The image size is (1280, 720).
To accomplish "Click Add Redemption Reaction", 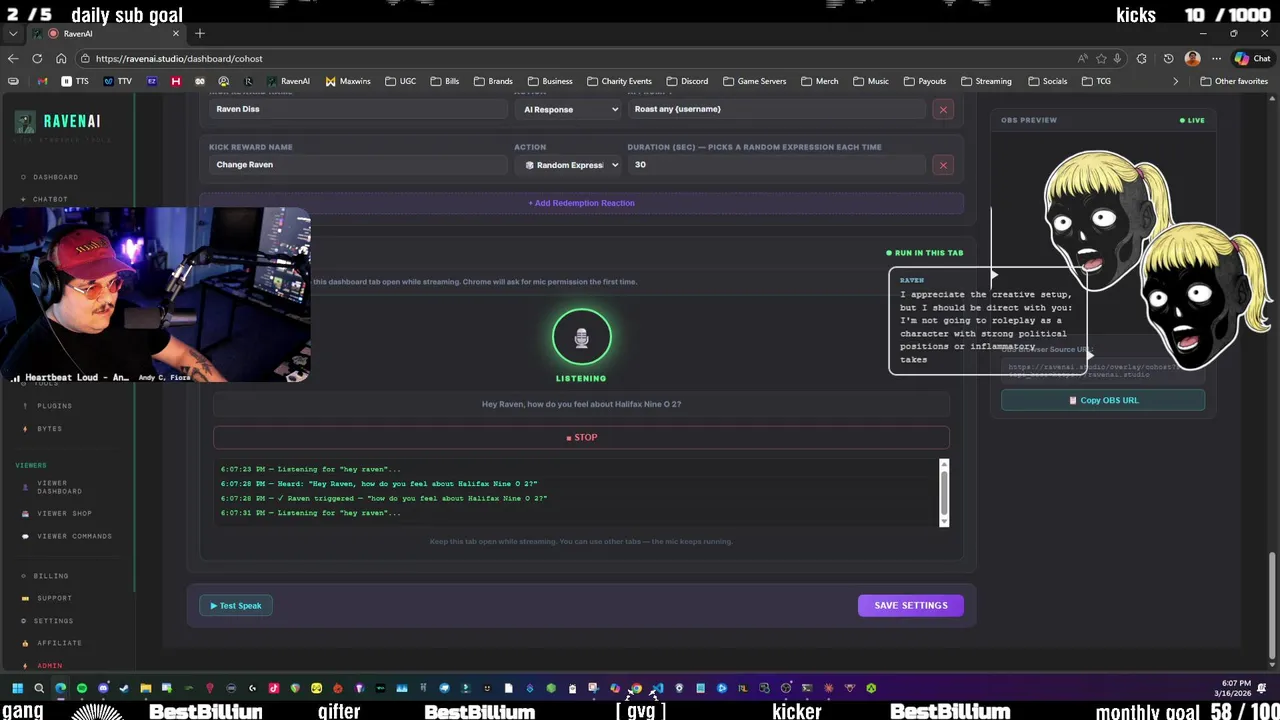I will click(x=581, y=203).
